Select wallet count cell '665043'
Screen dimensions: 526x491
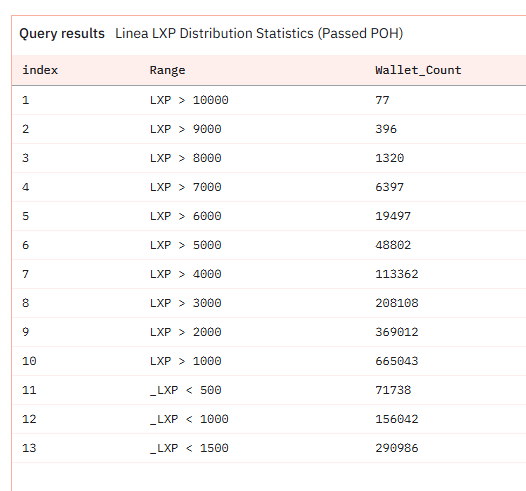(397, 361)
